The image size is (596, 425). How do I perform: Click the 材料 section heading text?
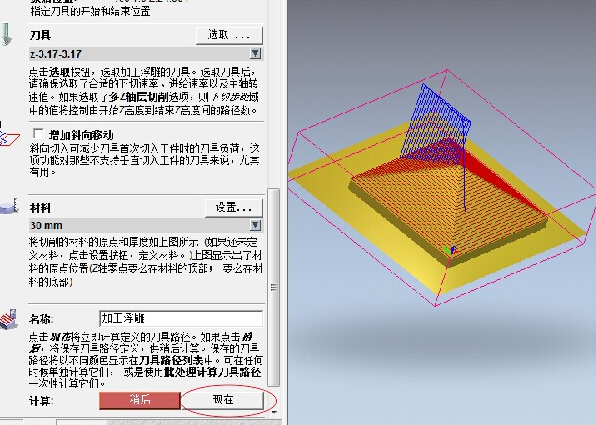[x=40, y=208]
